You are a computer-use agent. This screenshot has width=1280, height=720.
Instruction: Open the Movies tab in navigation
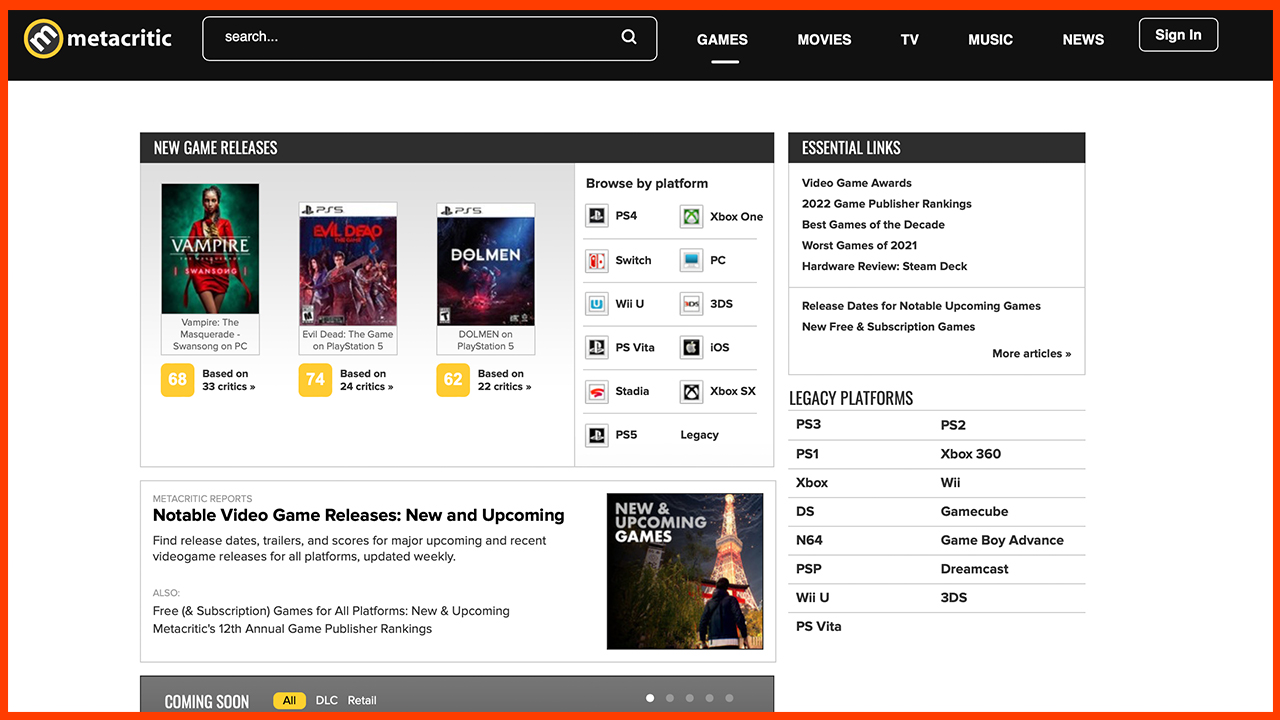[x=824, y=40]
